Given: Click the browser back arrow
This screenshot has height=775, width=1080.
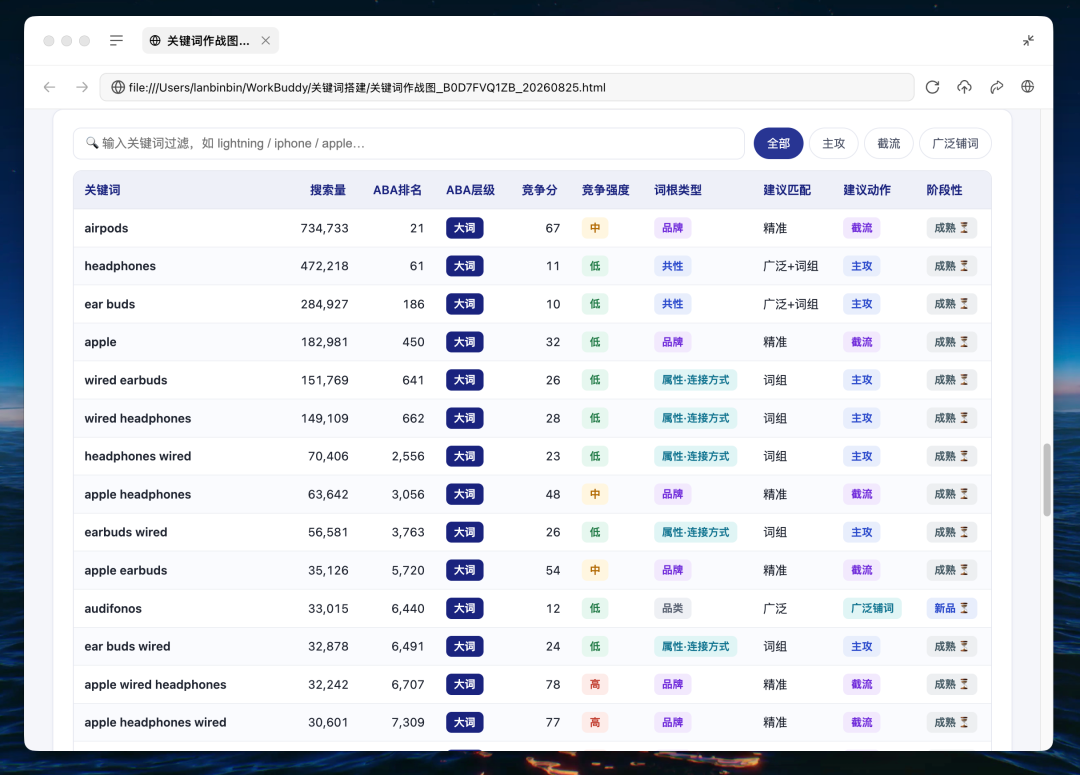Looking at the screenshot, I should (x=49, y=87).
